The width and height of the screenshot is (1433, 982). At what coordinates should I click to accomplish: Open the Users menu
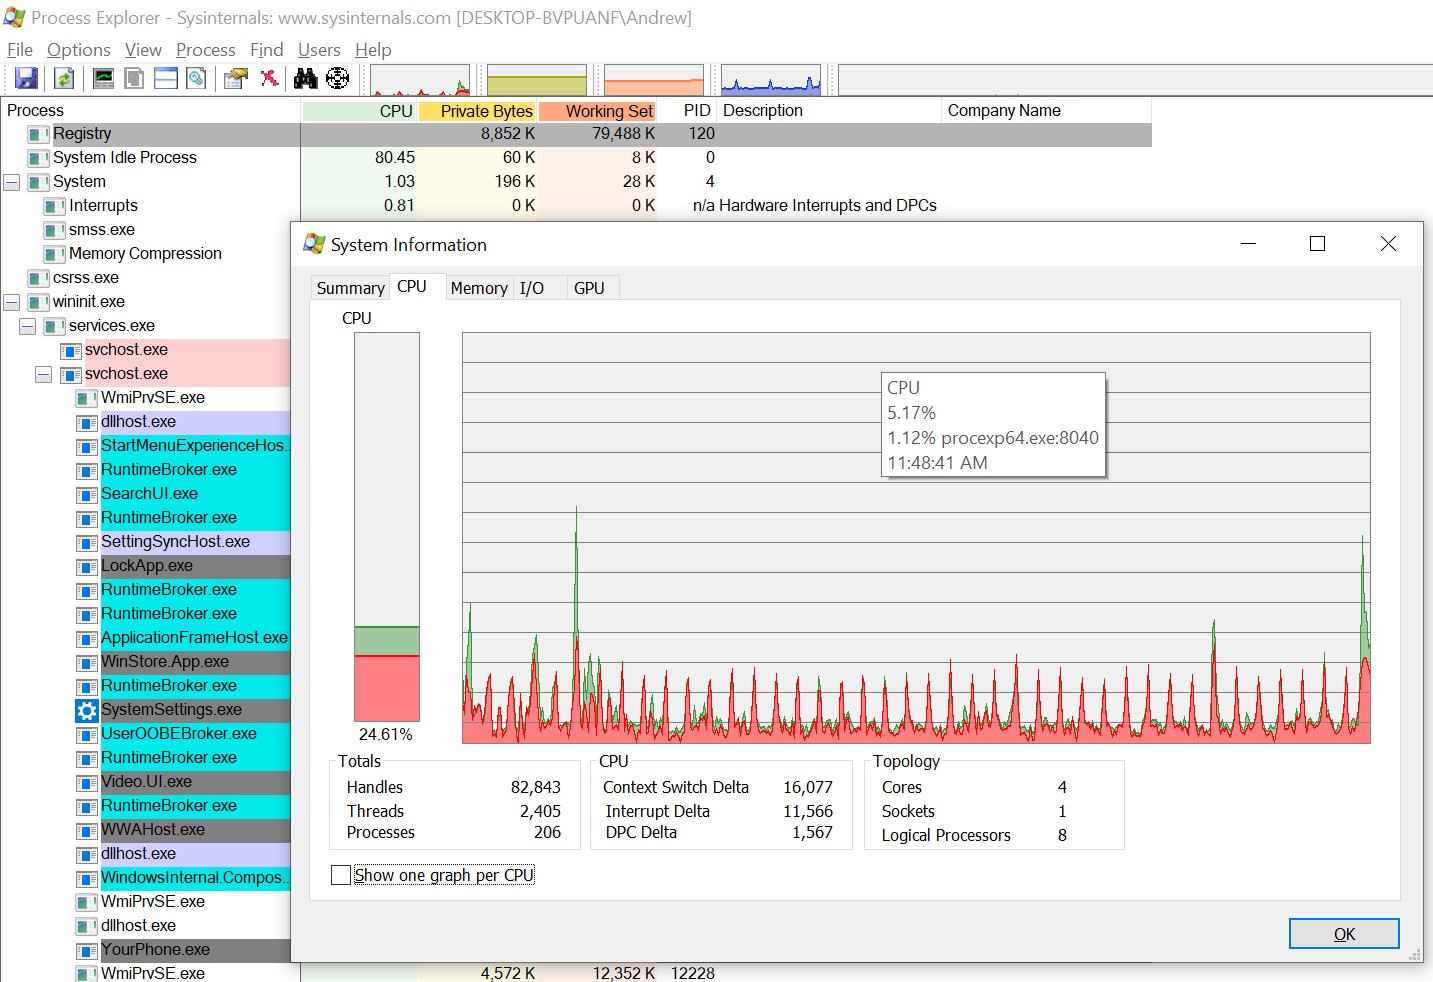point(319,50)
